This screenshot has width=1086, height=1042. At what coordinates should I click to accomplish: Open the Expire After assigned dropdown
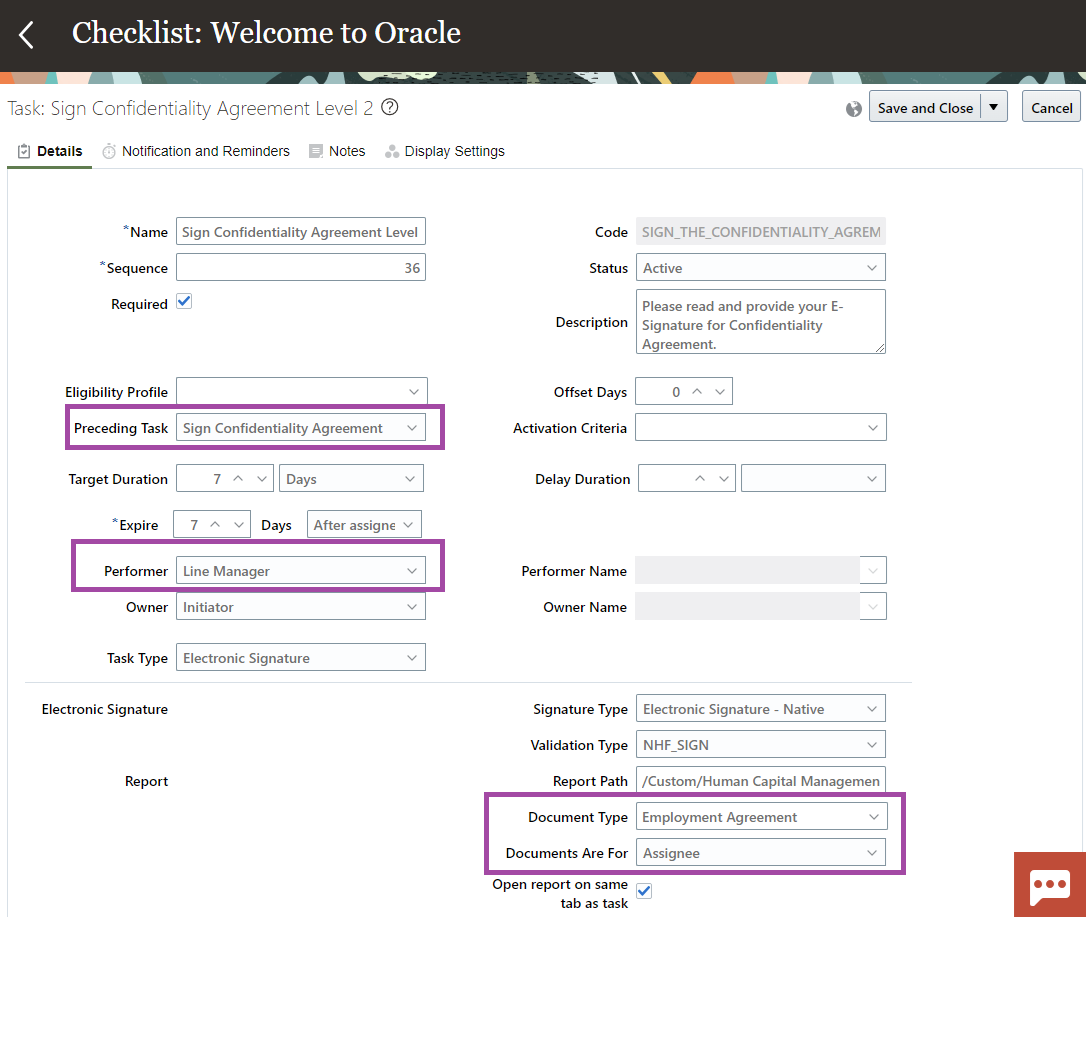(x=364, y=524)
